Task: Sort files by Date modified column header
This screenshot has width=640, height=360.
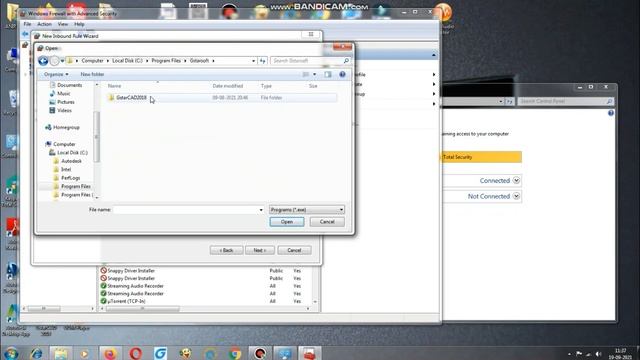Action: 228,86
